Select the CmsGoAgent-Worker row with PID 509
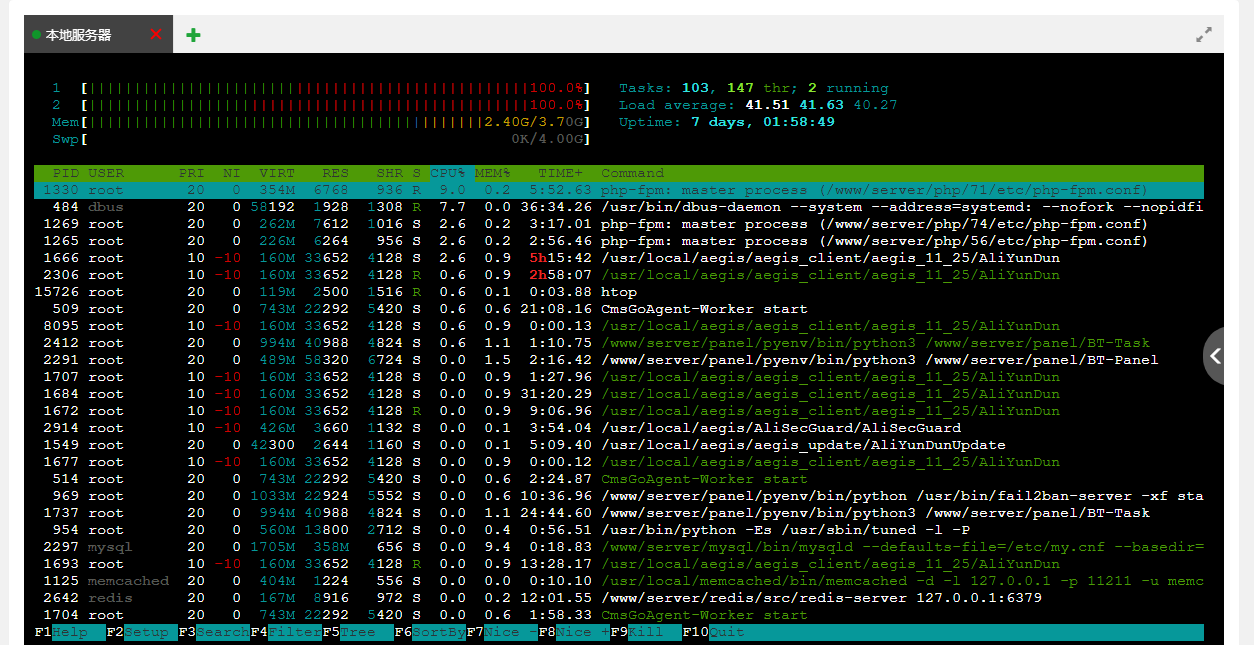1254x645 pixels. (619, 309)
